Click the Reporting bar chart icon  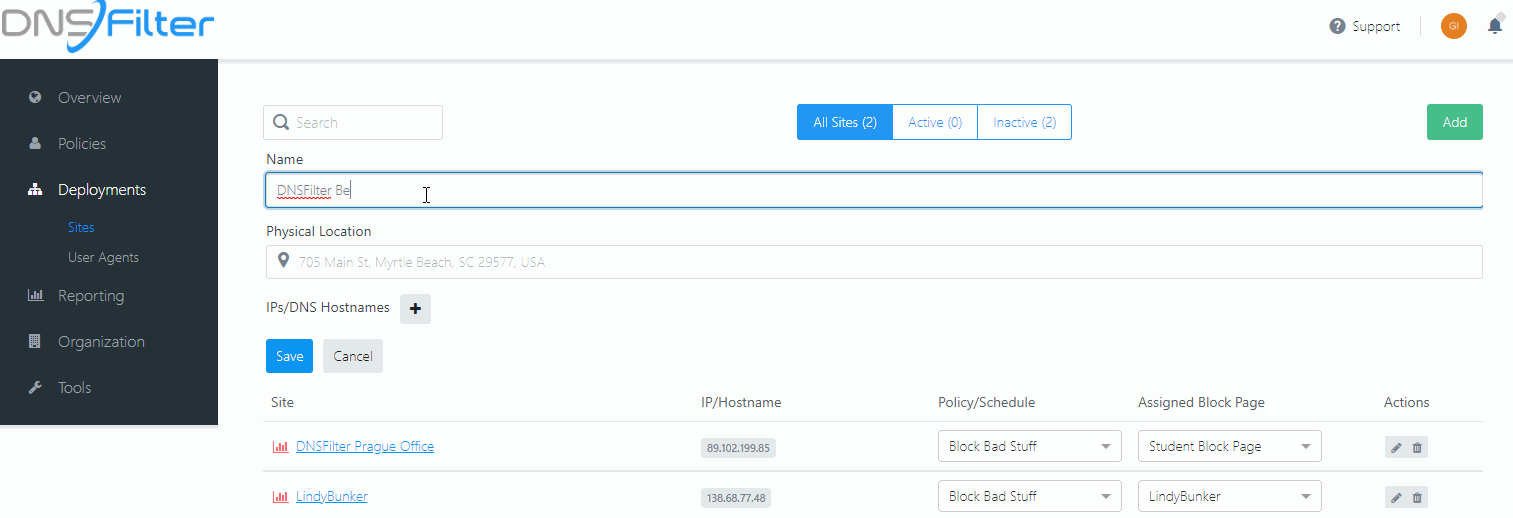[35, 295]
